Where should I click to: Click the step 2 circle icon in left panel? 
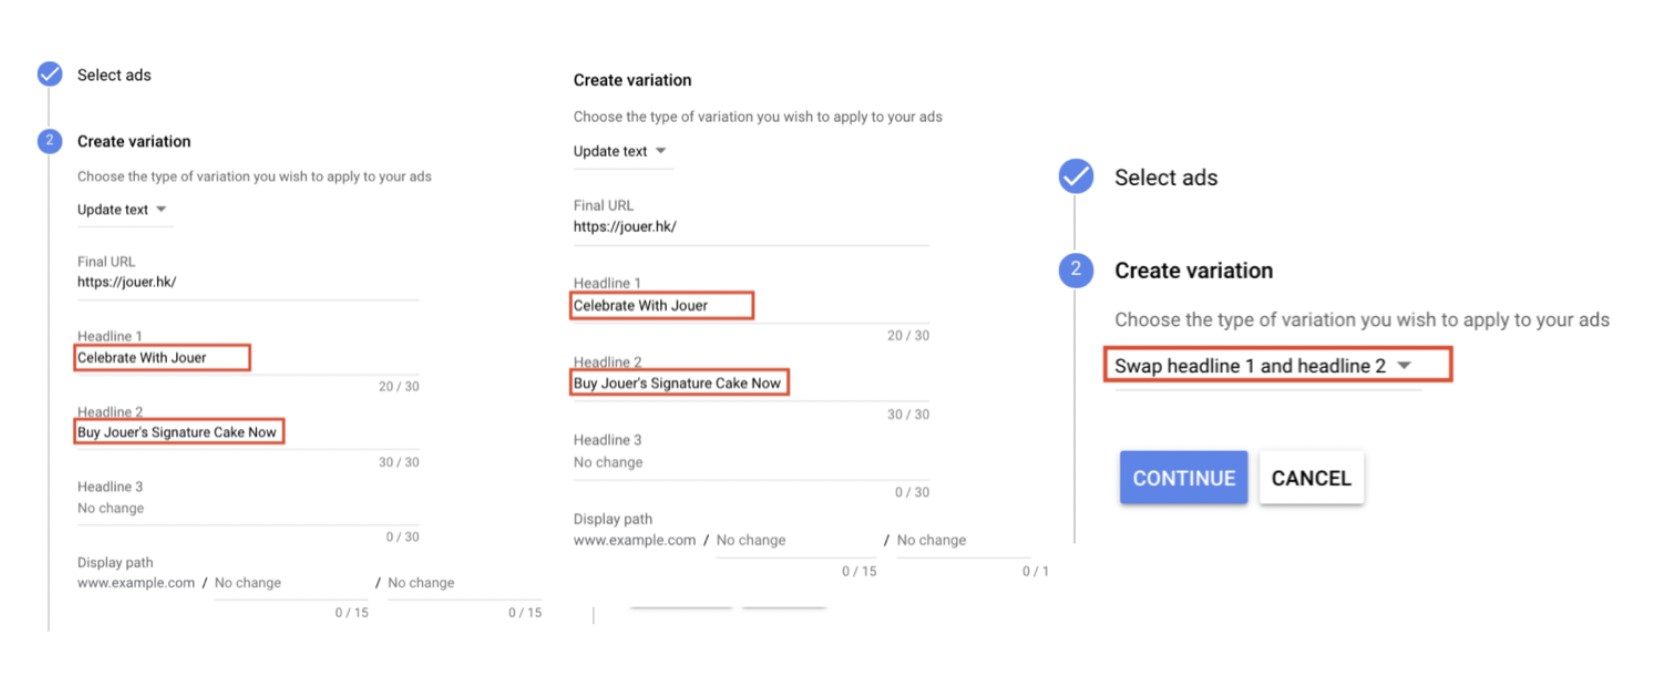[50, 141]
